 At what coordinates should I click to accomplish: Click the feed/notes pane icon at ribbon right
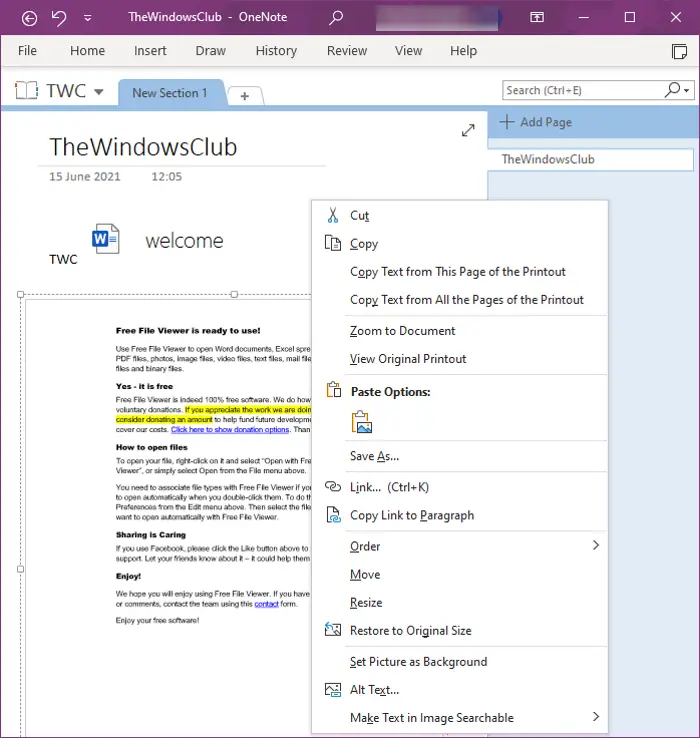click(x=679, y=51)
